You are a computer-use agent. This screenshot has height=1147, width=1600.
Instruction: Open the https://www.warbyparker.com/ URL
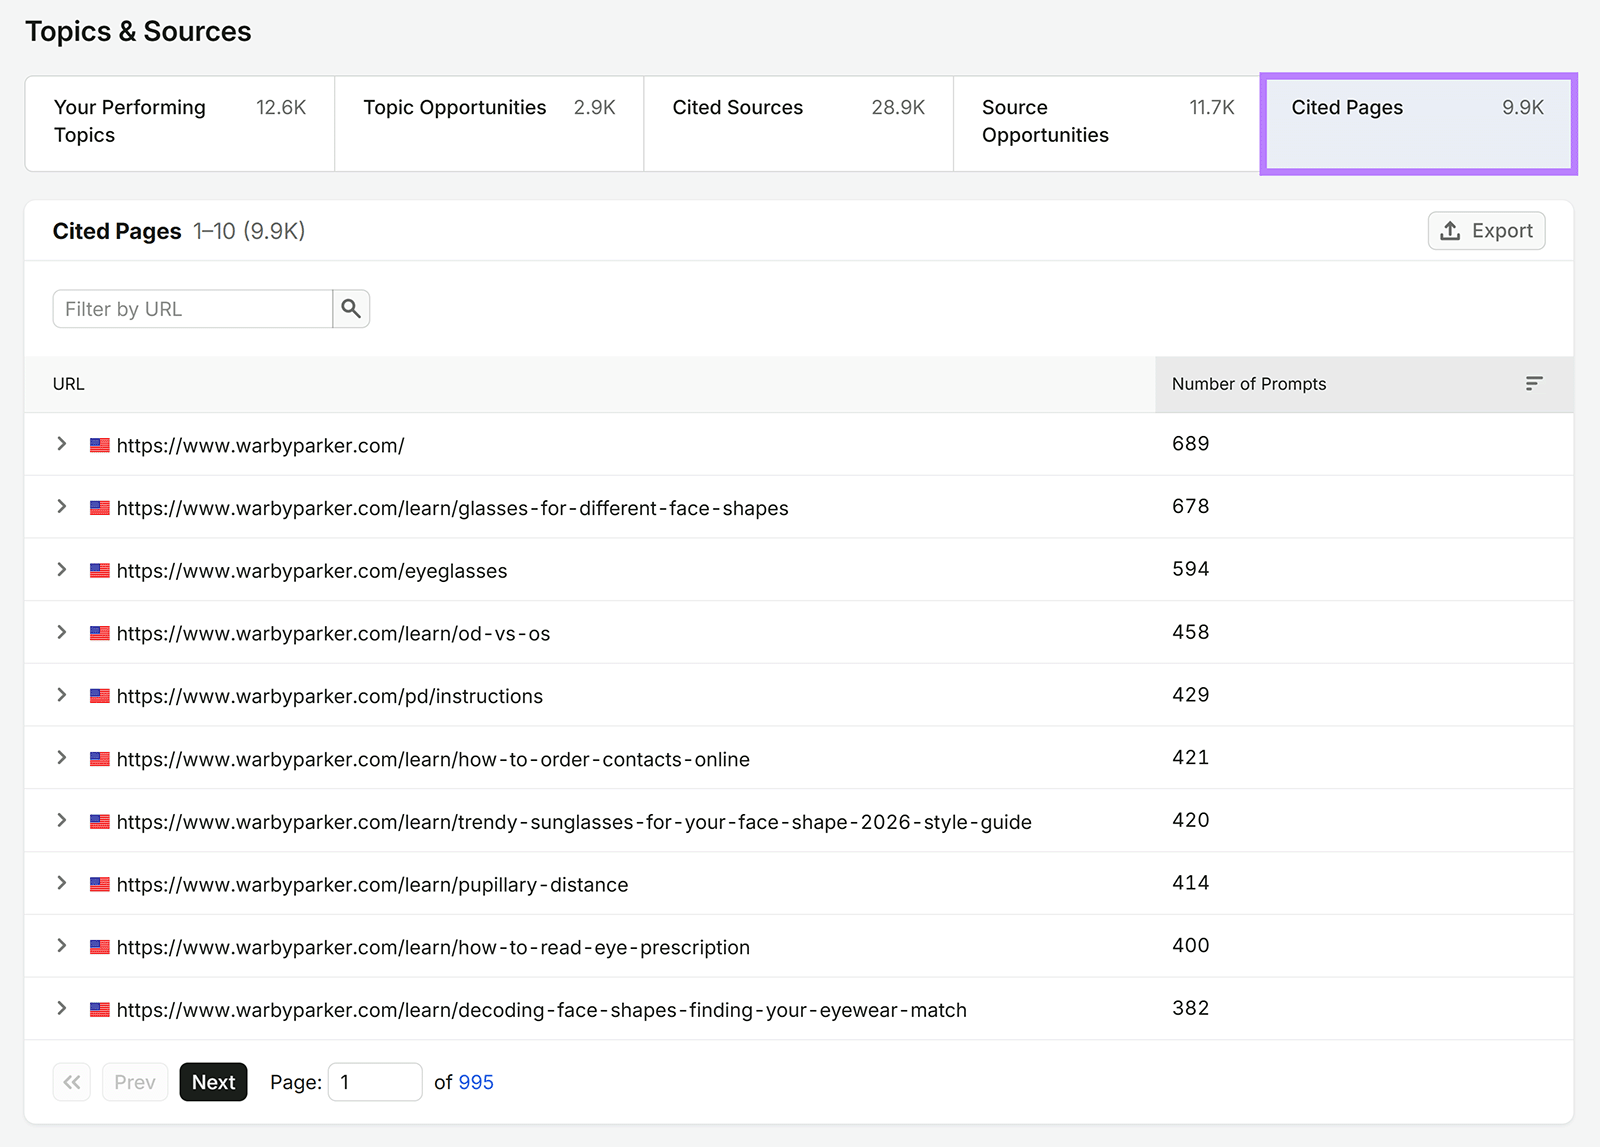pos(260,446)
